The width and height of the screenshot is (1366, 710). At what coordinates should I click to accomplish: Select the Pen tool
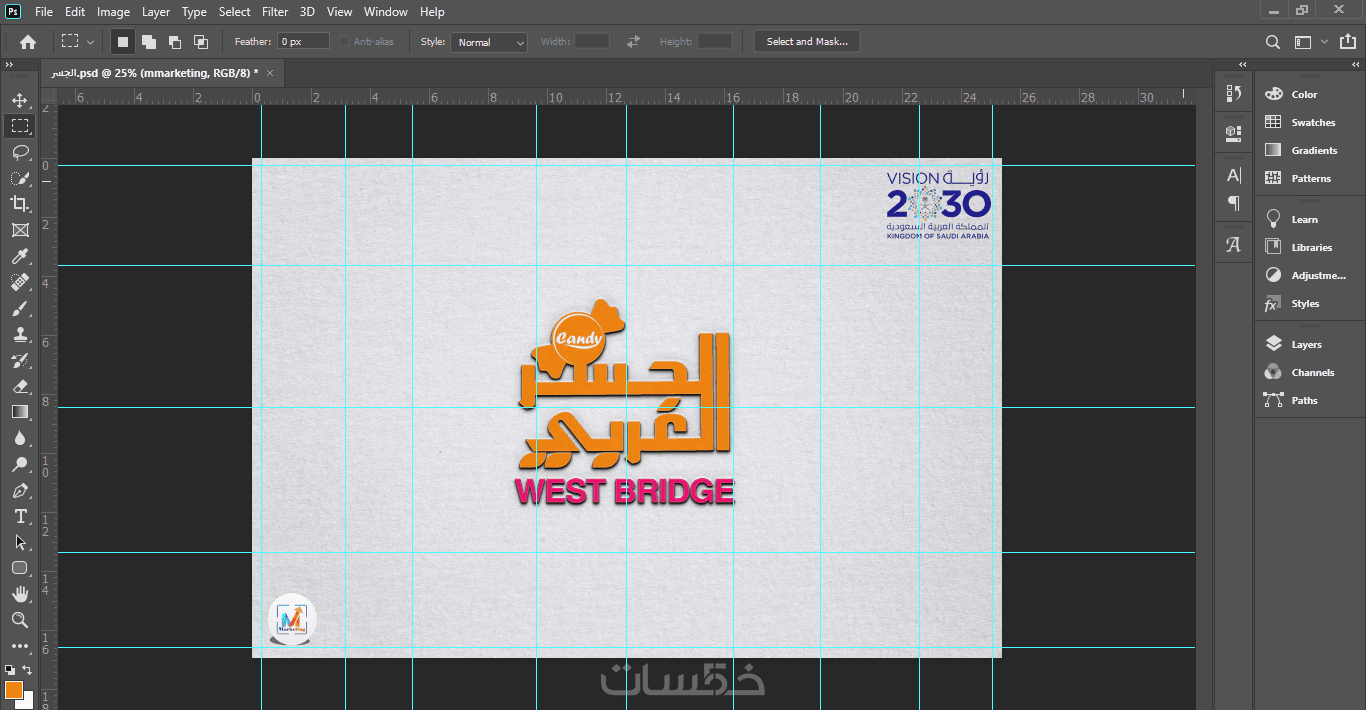(x=20, y=490)
